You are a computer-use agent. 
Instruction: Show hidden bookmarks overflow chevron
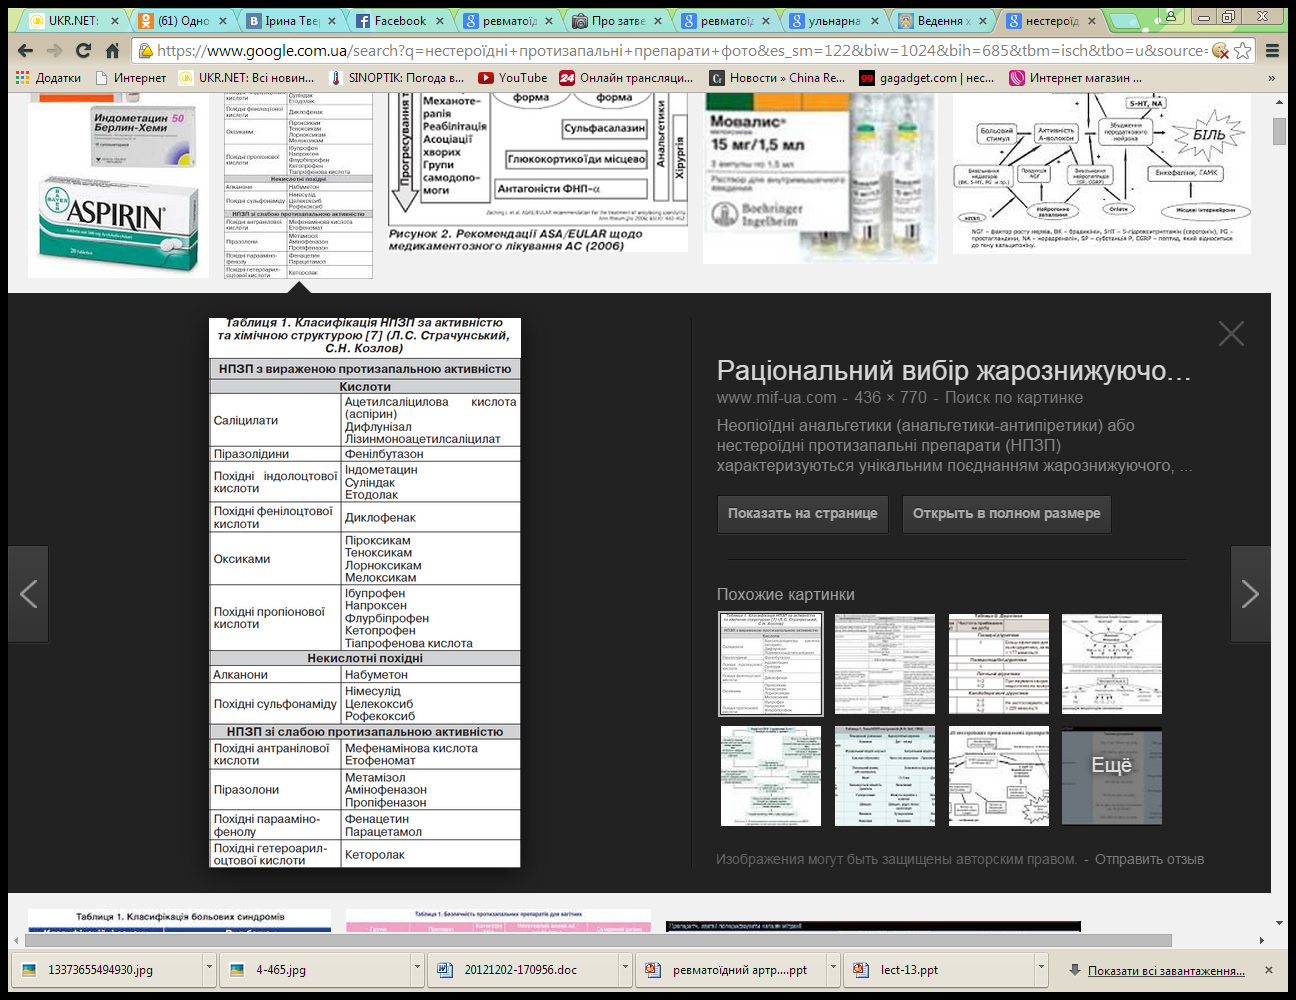(x=1271, y=78)
